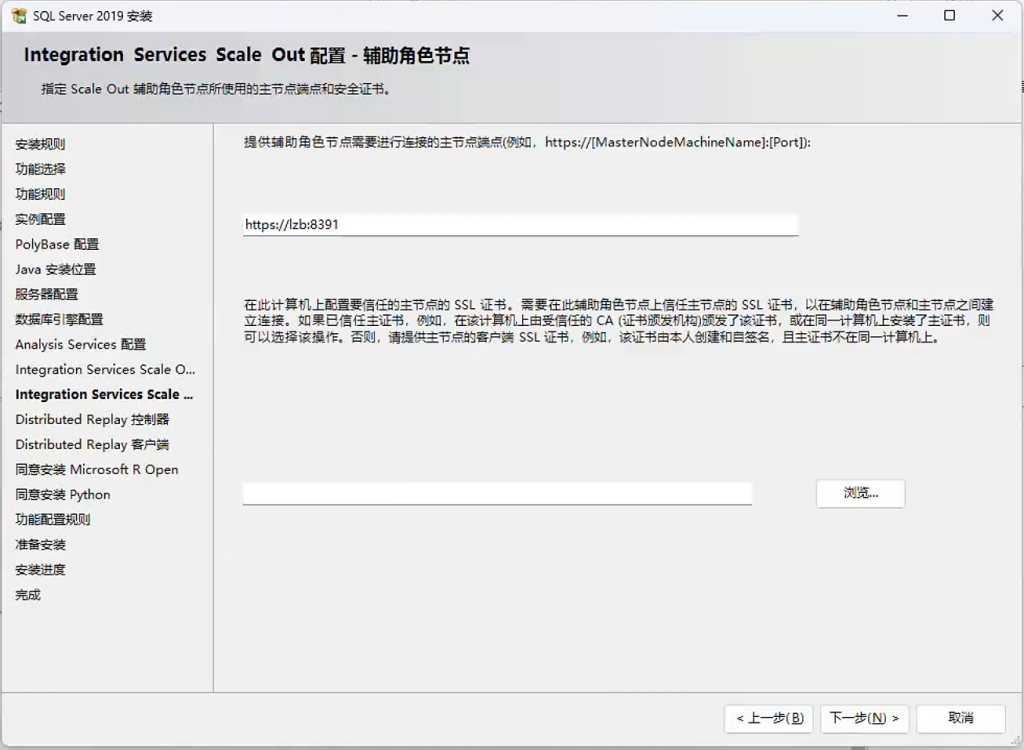Select 功能规则 step in sidebar

[x=40, y=194]
